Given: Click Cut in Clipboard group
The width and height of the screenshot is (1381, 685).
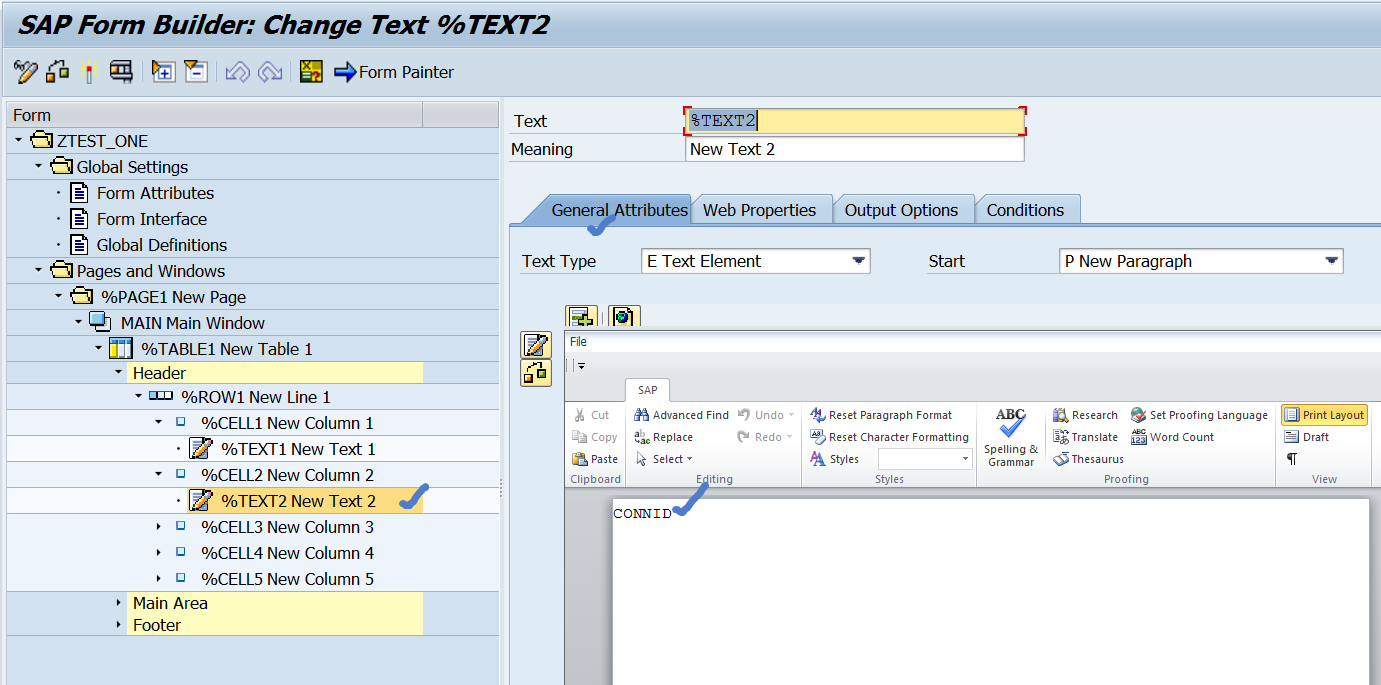Looking at the screenshot, I should pyautogui.click(x=591, y=415).
